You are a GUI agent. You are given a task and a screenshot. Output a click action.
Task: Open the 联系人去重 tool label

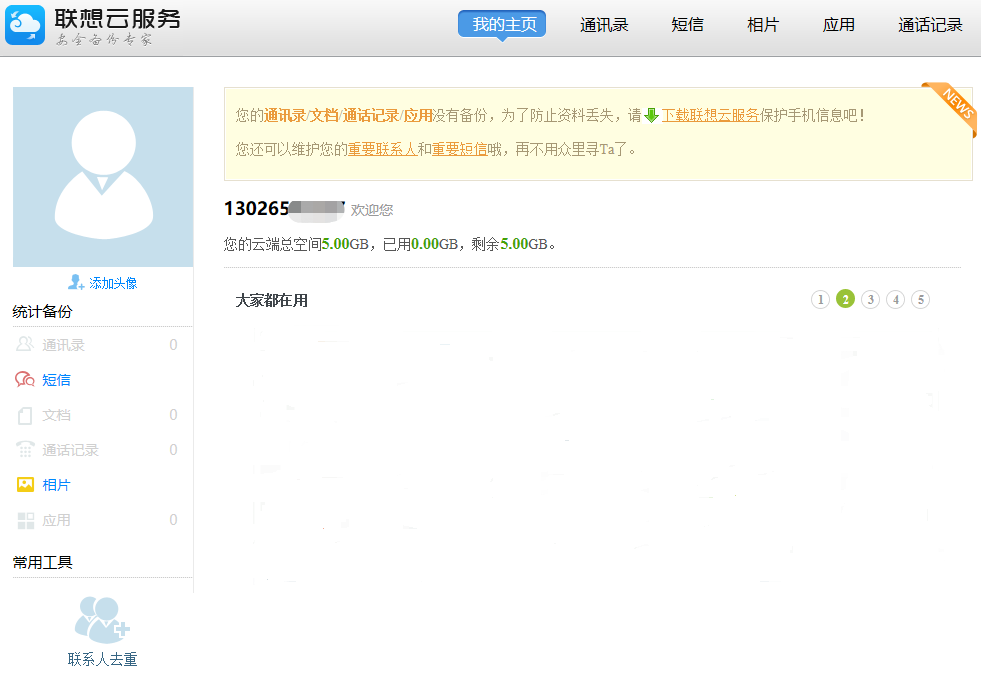pyautogui.click(x=103, y=659)
